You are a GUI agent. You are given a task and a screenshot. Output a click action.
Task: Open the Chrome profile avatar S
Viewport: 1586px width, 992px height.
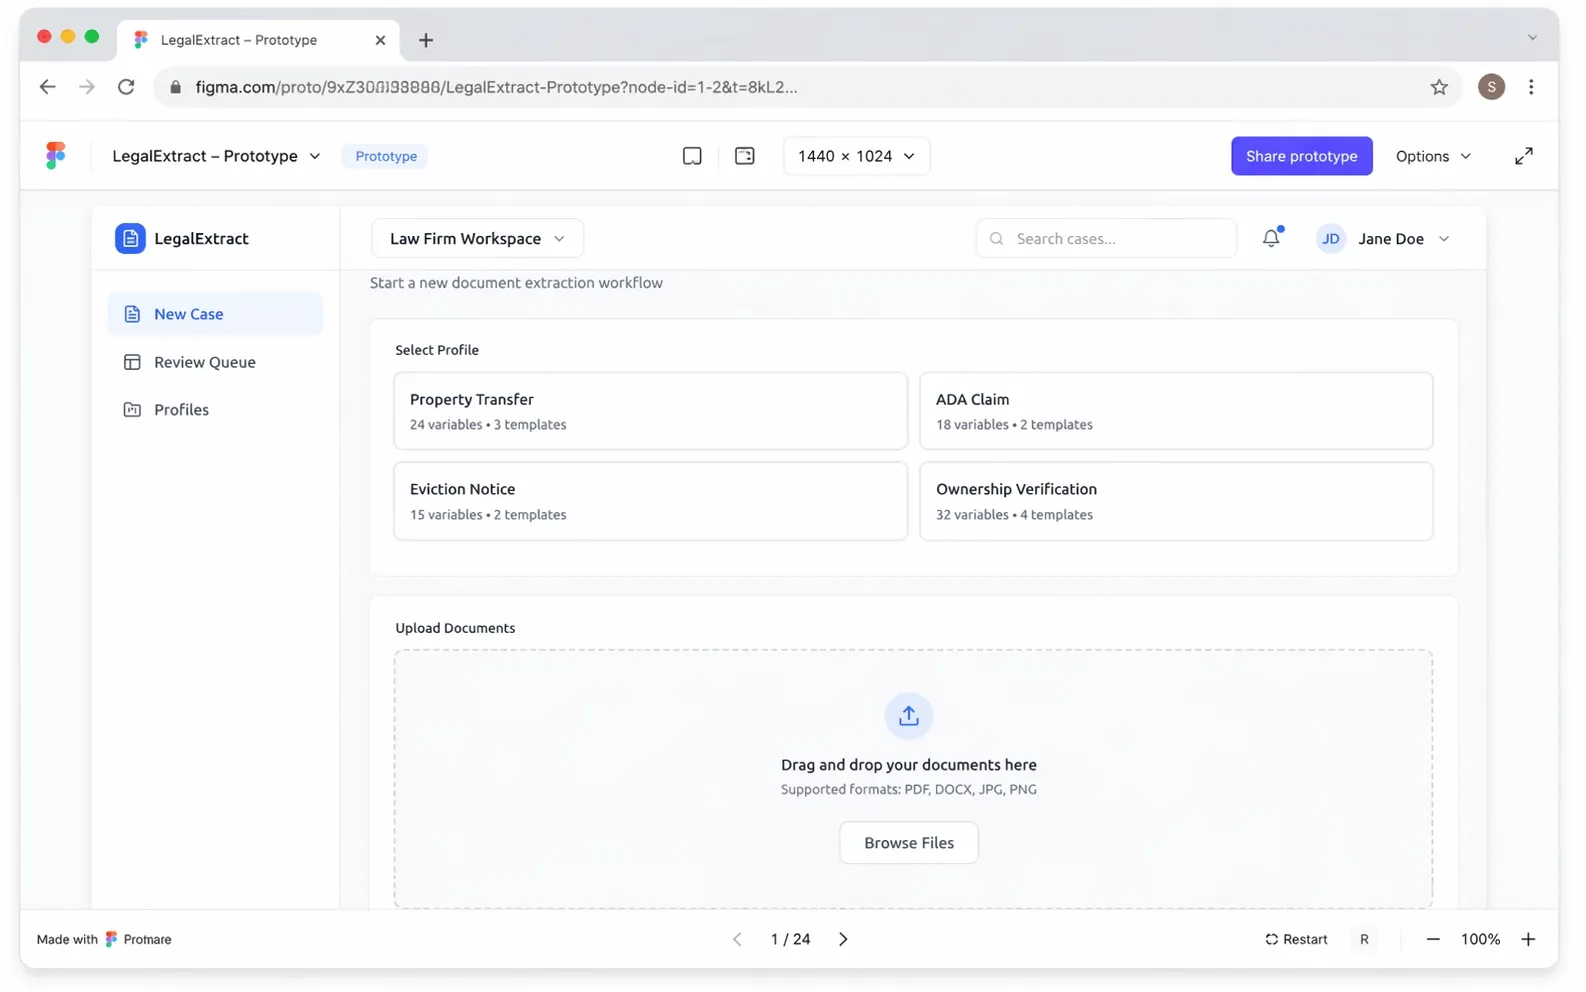pos(1491,87)
